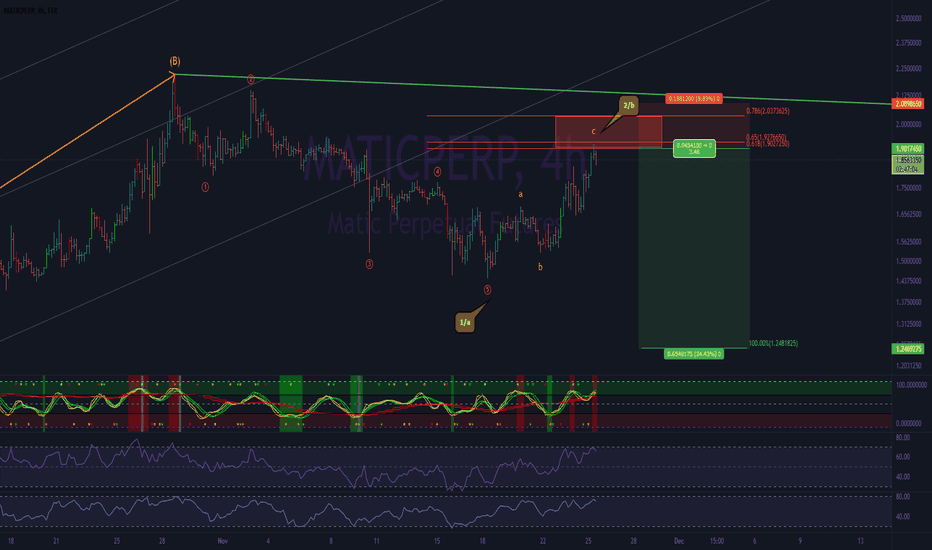This screenshot has width=932, height=550.
Task: Click the orange wave 'a' label
Action: point(521,194)
